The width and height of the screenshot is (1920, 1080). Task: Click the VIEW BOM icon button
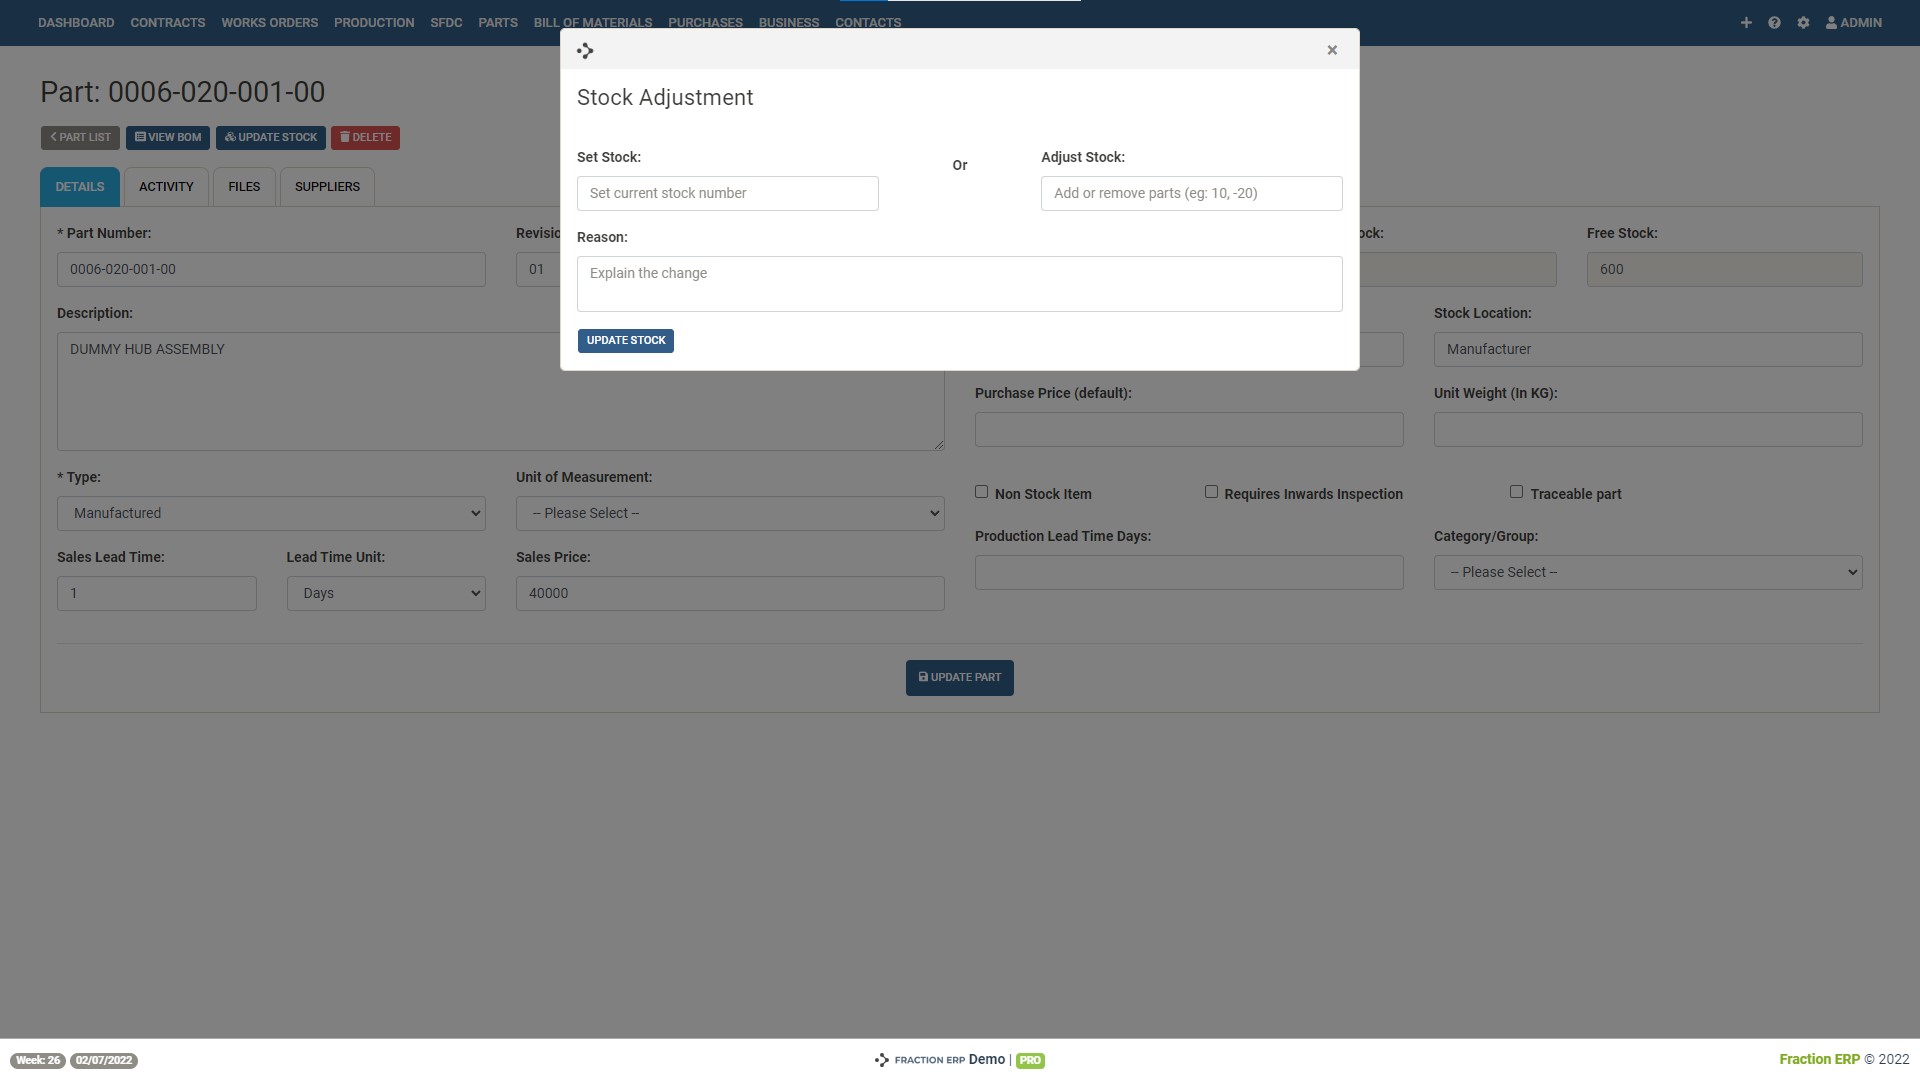(x=167, y=137)
